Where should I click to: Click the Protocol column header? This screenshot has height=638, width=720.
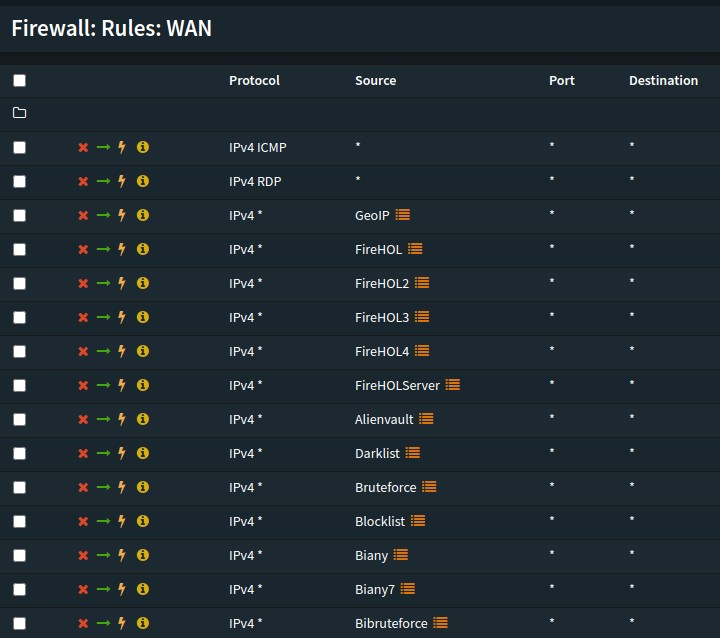[x=254, y=81]
